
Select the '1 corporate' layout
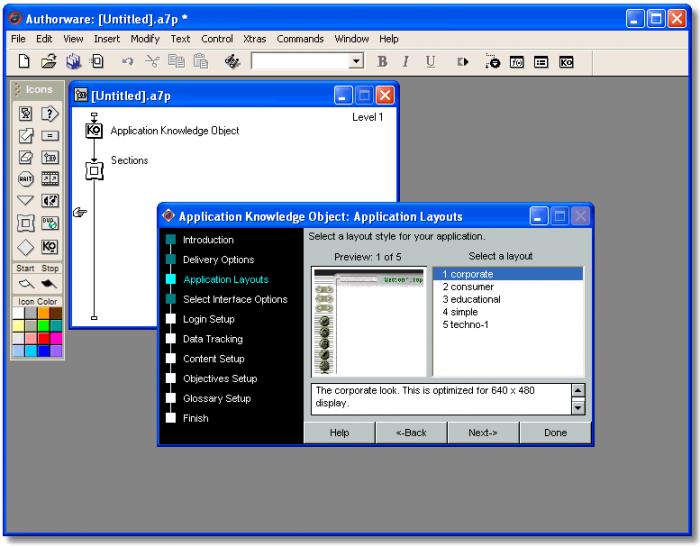pos(508,274)
